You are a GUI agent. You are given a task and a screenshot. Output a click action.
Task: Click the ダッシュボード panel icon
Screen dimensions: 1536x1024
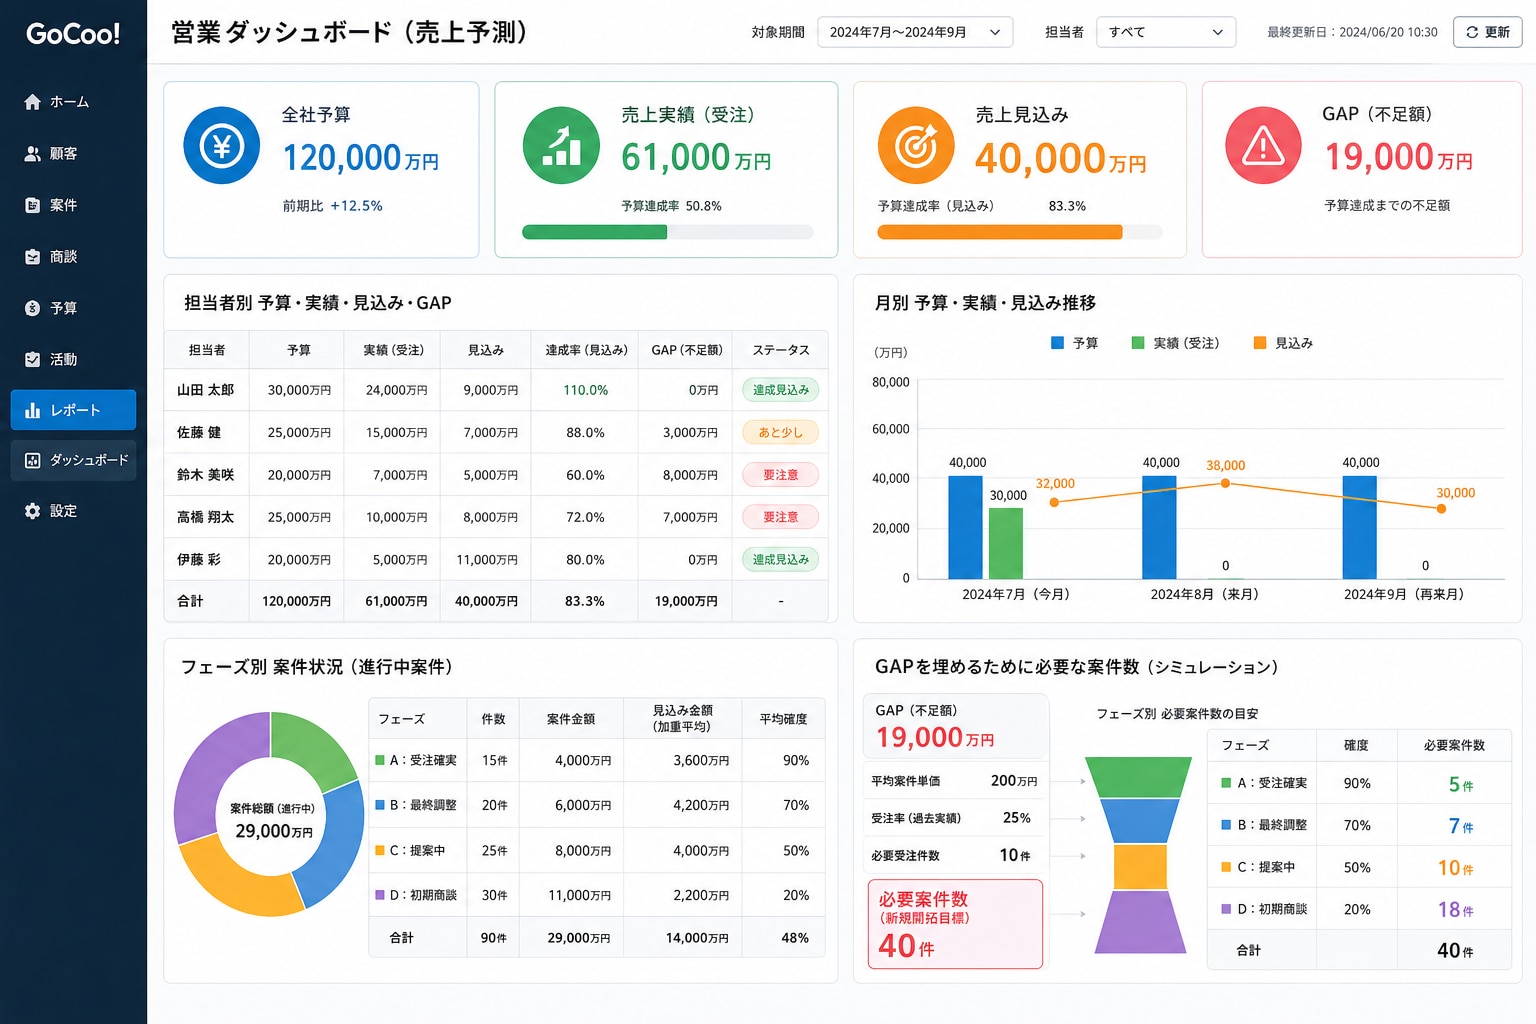pos(33,460)
